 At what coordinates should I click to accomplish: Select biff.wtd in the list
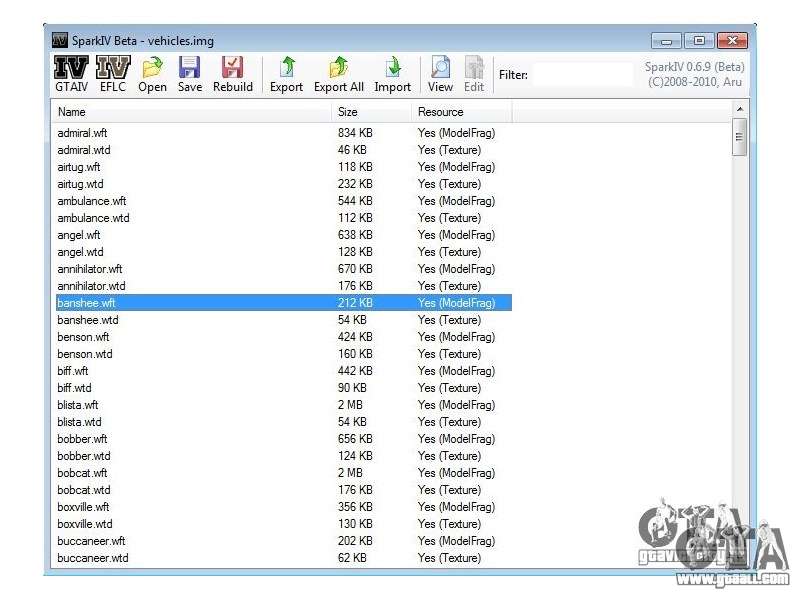(x=74, y=388)
